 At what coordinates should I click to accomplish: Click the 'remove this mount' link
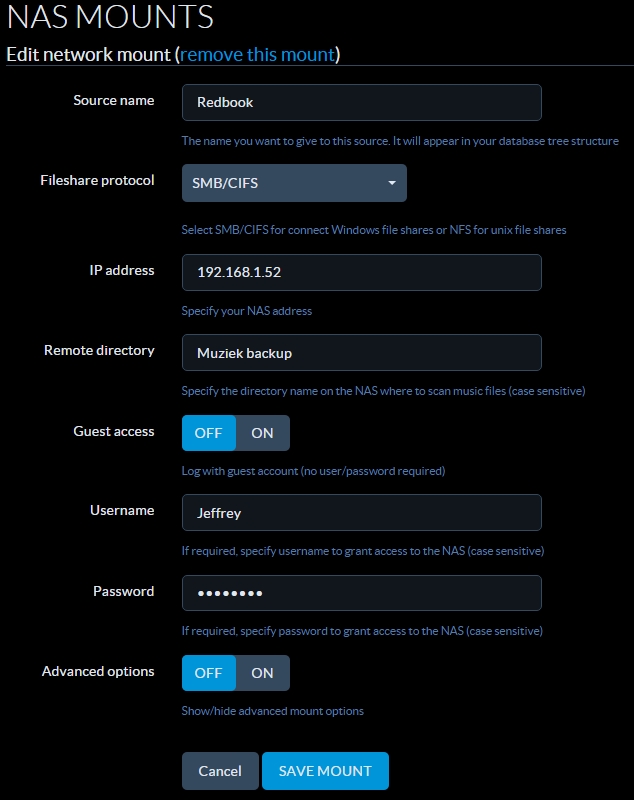click(257, 54)
